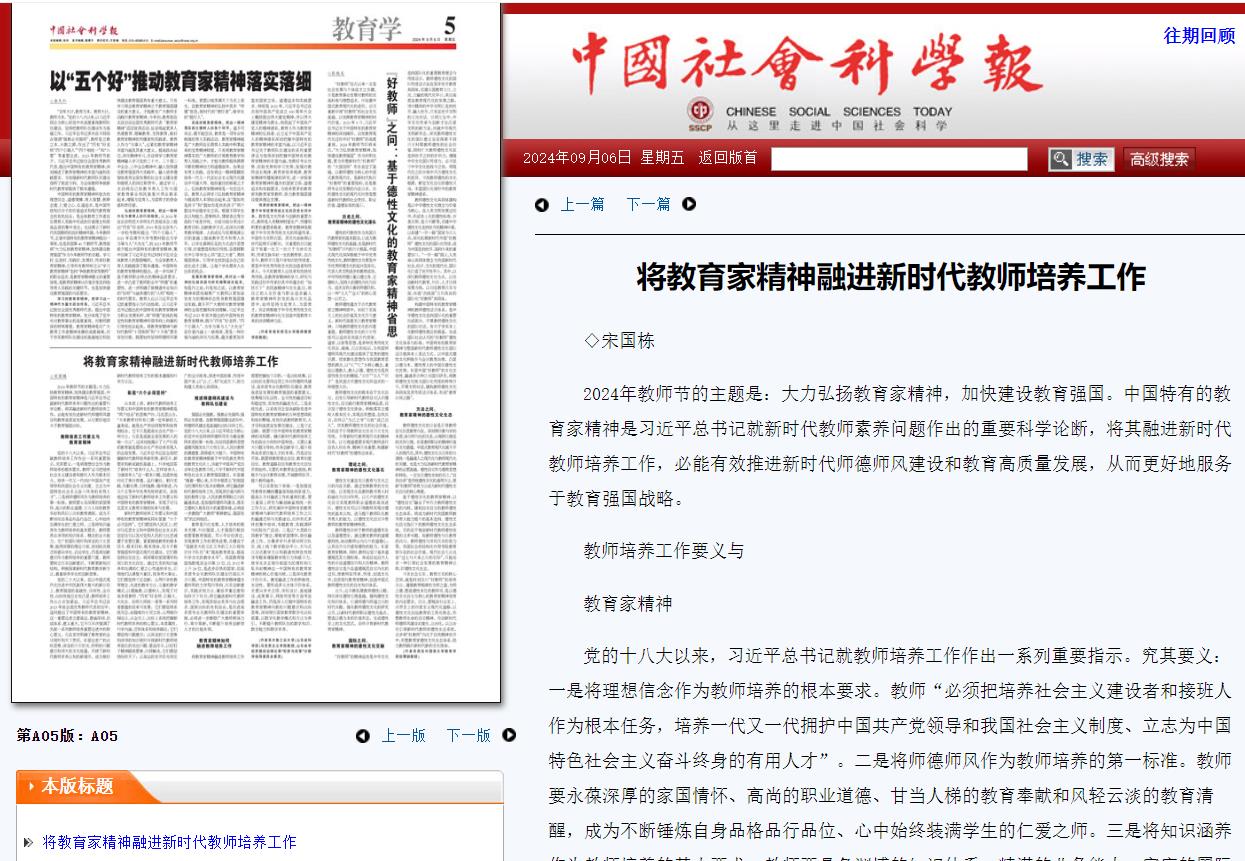Click the subheading 教师培养工作要义与

point(664,549)
